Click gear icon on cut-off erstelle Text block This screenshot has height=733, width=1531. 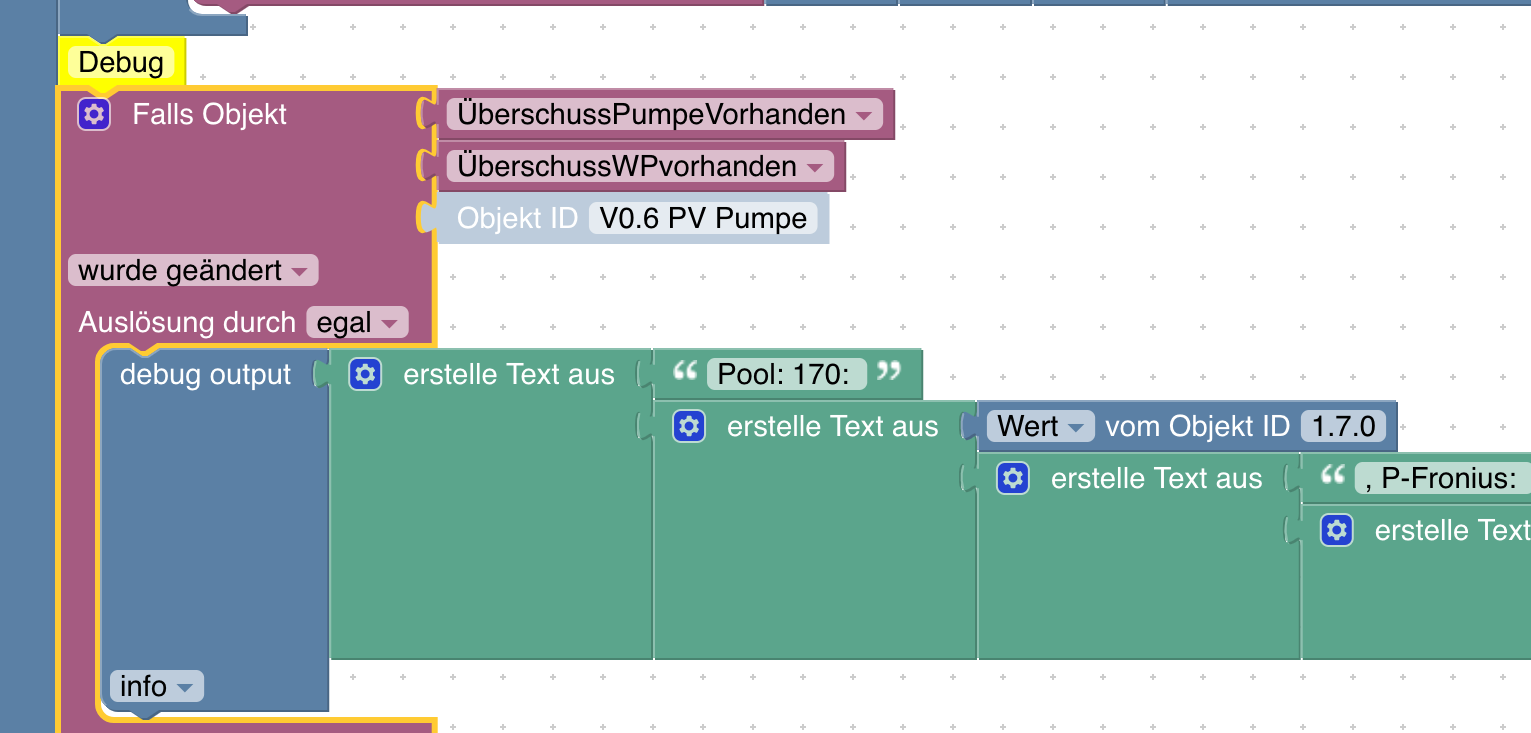click(x=1337, y=531)
